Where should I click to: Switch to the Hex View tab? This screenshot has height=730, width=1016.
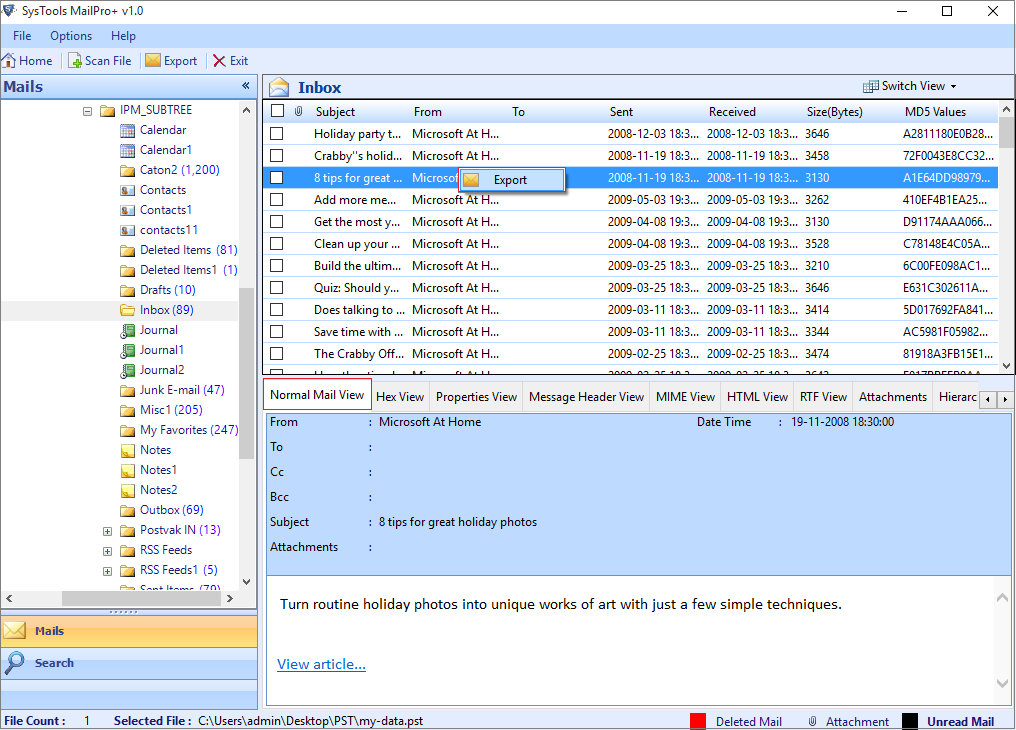(x=400, y=396)
